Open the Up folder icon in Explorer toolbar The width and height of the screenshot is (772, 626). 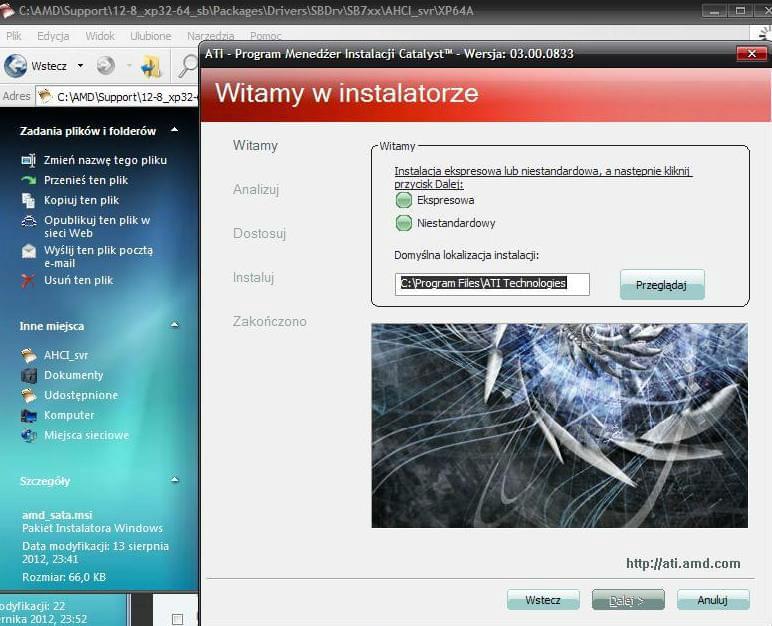[151, 66]
